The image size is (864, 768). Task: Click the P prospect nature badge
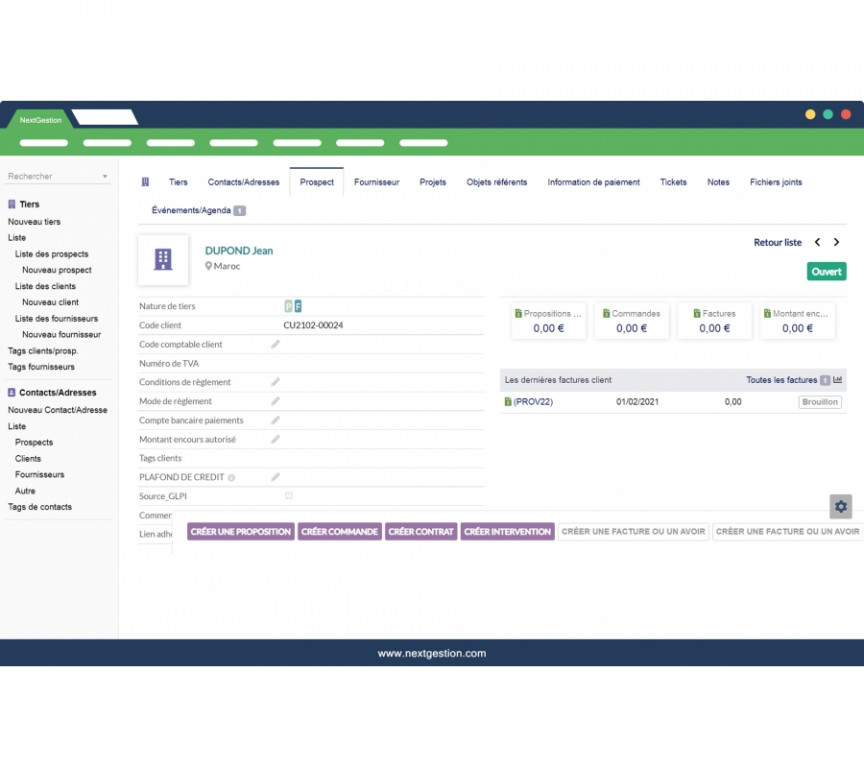288,306
